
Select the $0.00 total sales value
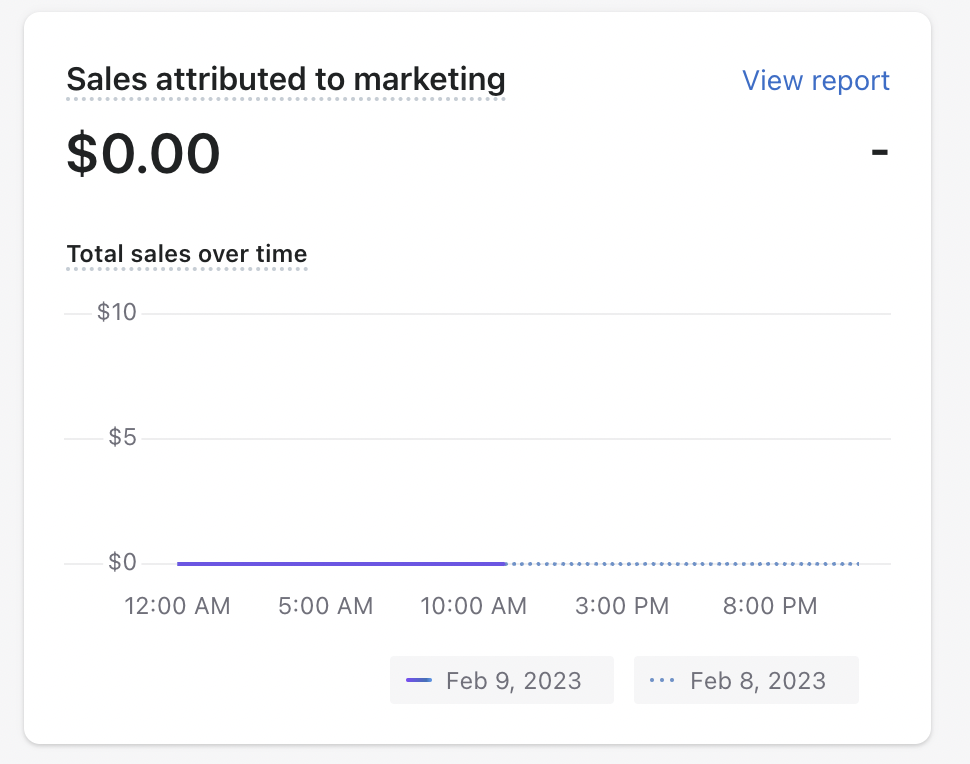point(143,154)
